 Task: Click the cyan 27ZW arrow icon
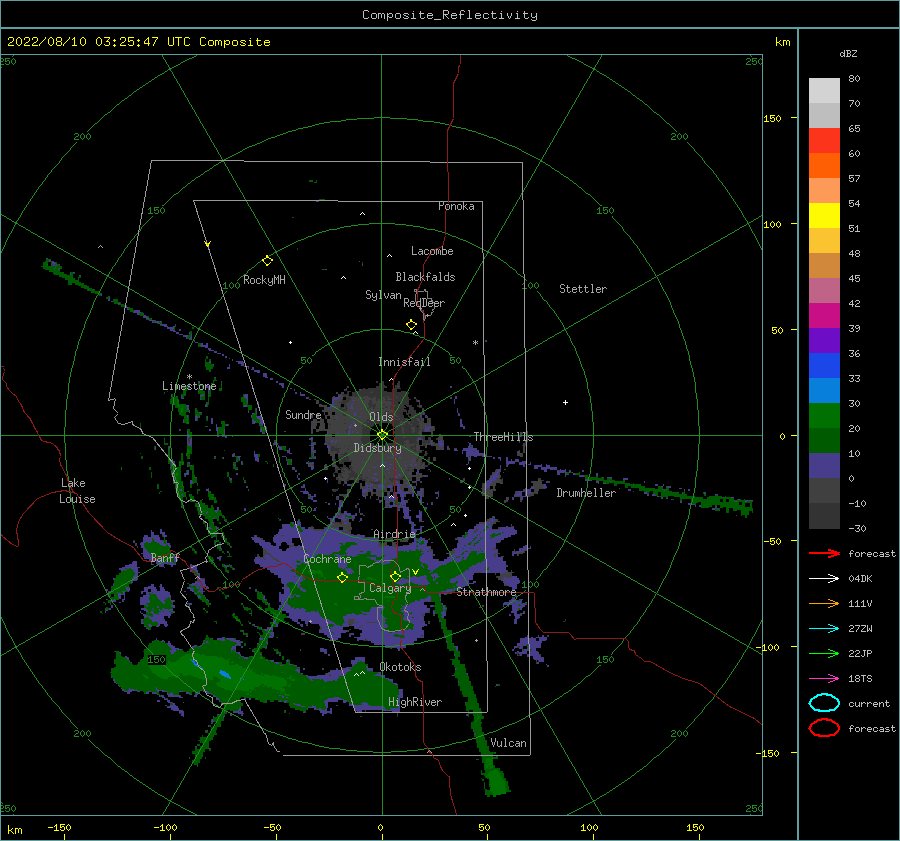[x=824, y=629]
